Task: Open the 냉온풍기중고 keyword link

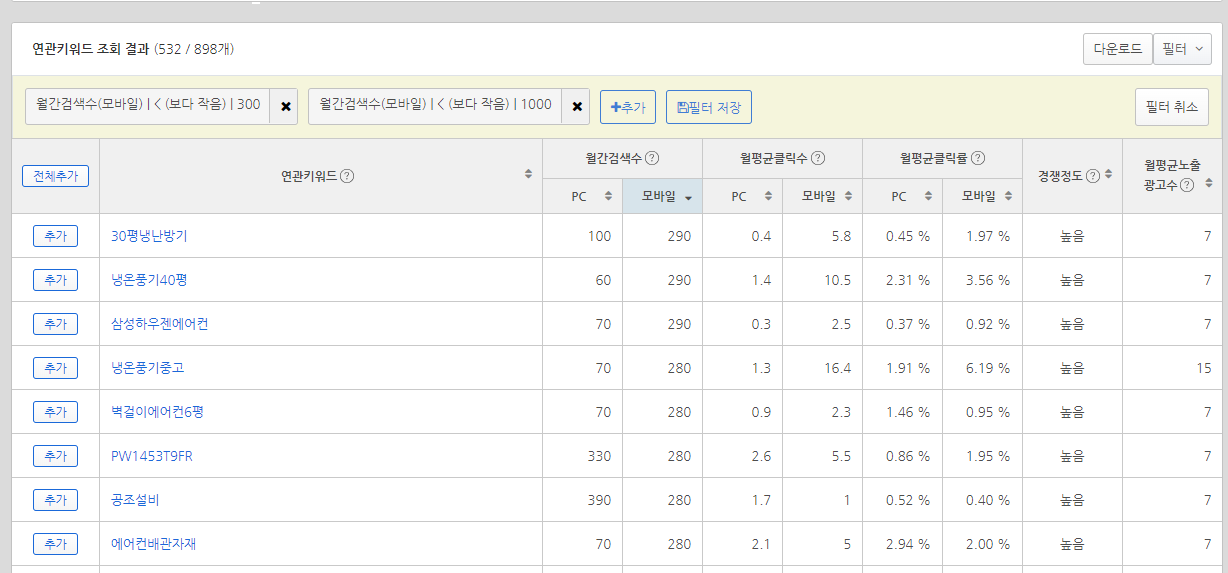Action: [148, 368]
